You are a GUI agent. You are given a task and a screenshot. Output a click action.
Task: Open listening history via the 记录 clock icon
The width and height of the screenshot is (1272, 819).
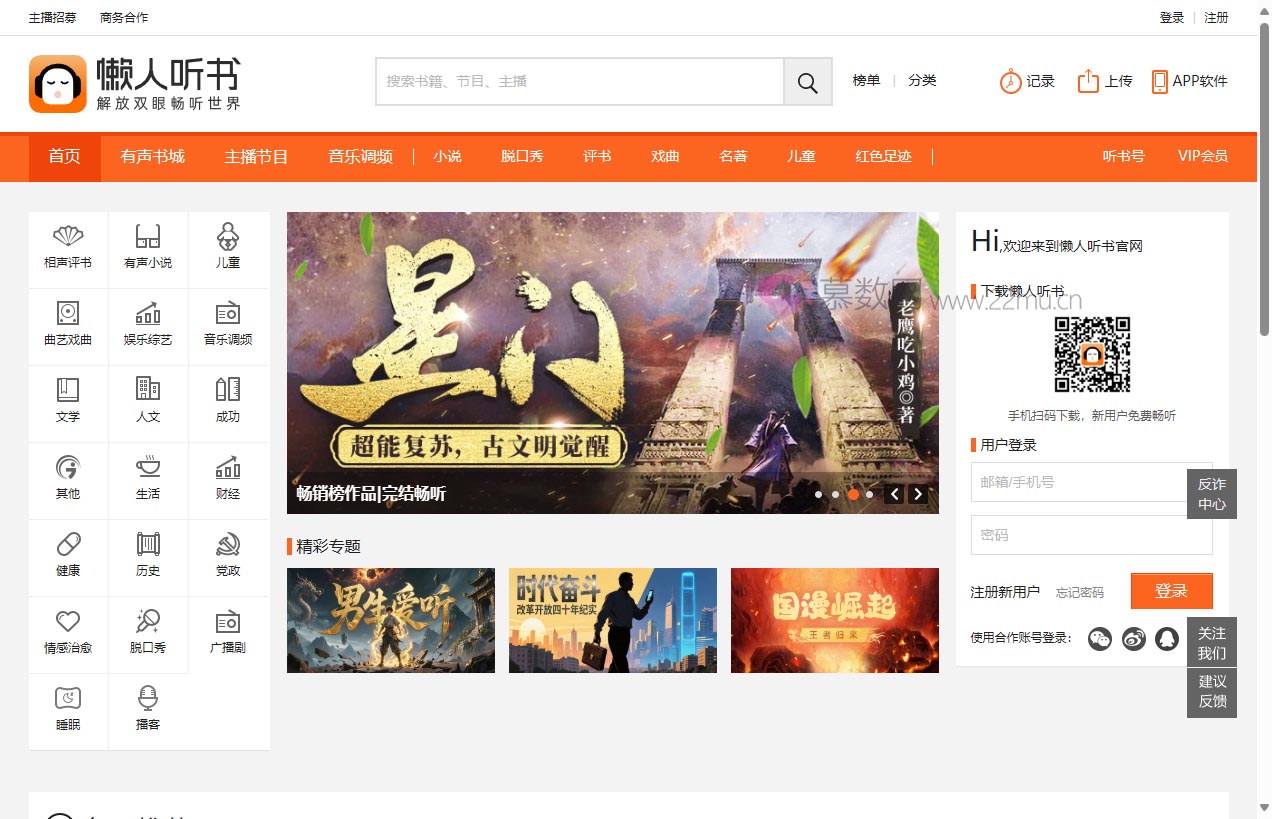(x=1008, y=81)
